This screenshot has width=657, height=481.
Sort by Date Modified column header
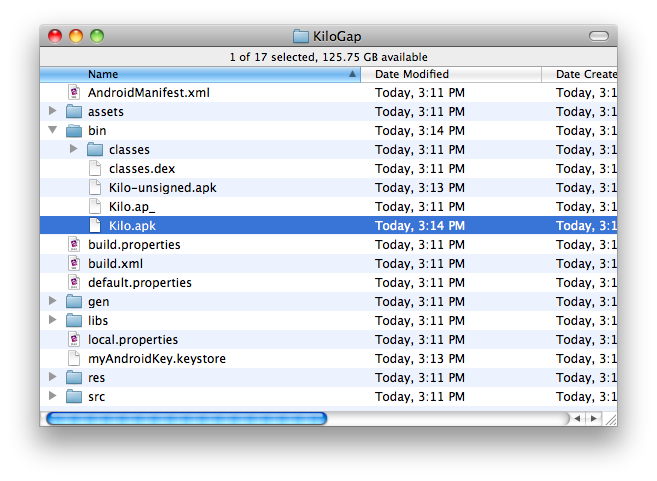(x=450, y=74)
